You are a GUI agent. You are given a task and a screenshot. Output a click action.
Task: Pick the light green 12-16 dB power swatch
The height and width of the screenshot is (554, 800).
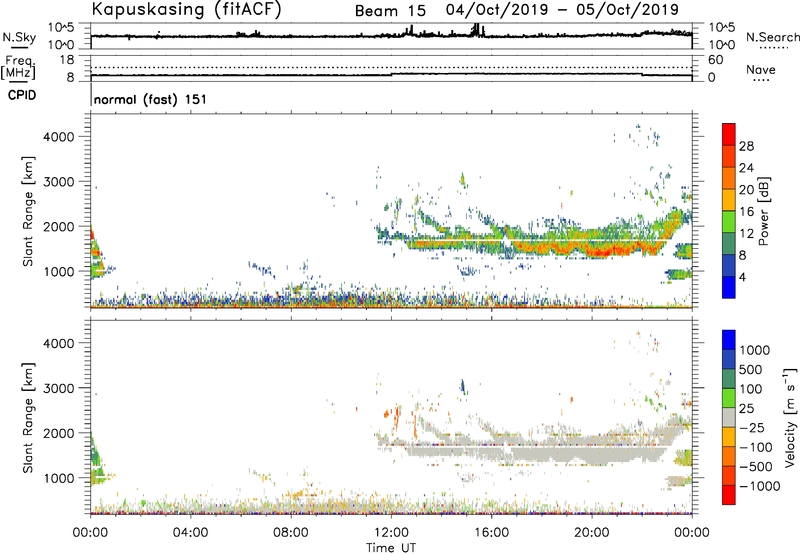[x=729, y=222]
